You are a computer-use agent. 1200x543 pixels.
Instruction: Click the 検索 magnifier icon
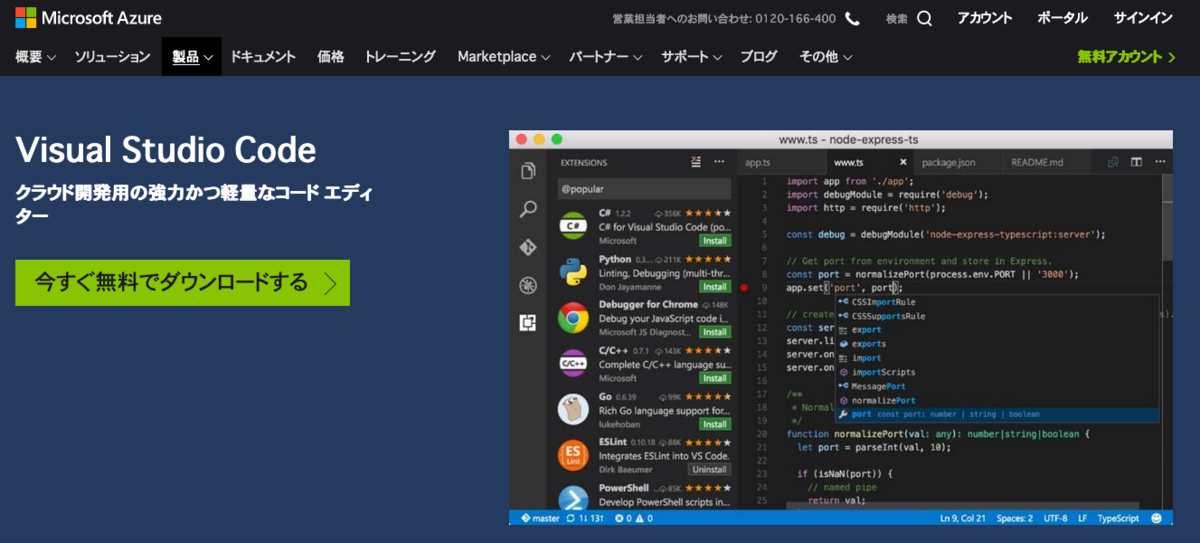[924, 18]
